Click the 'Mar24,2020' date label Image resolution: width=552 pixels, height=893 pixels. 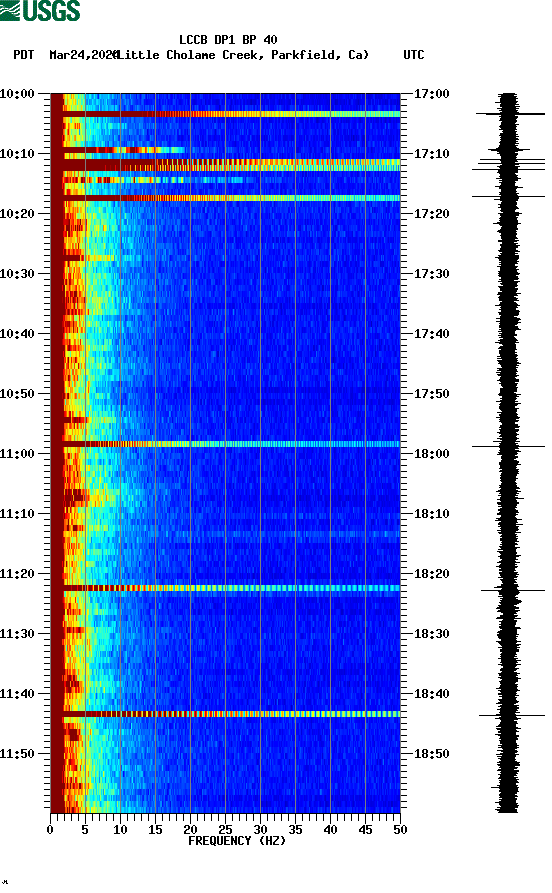click(83, 55)
